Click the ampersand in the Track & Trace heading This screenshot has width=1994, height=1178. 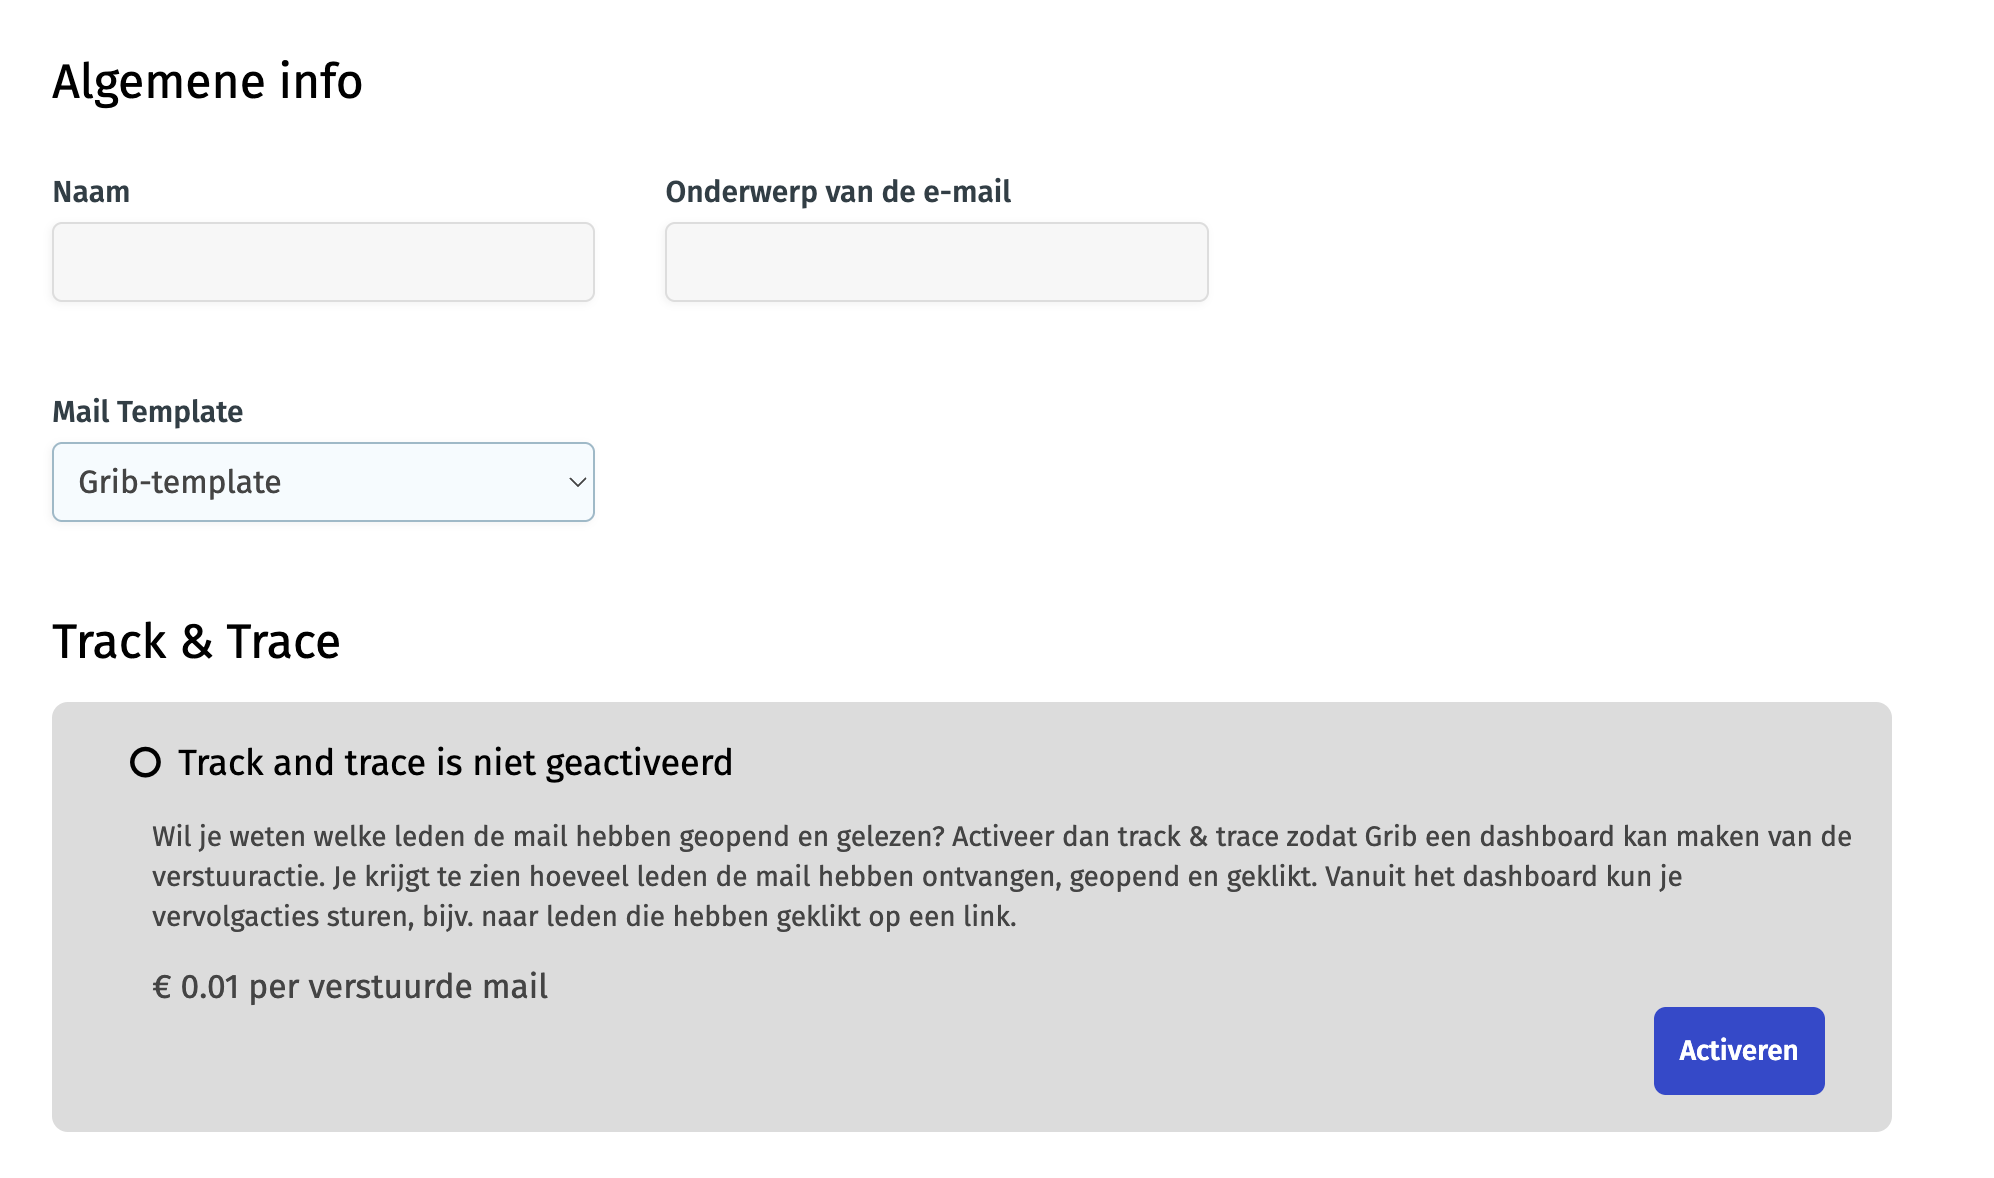197,643
